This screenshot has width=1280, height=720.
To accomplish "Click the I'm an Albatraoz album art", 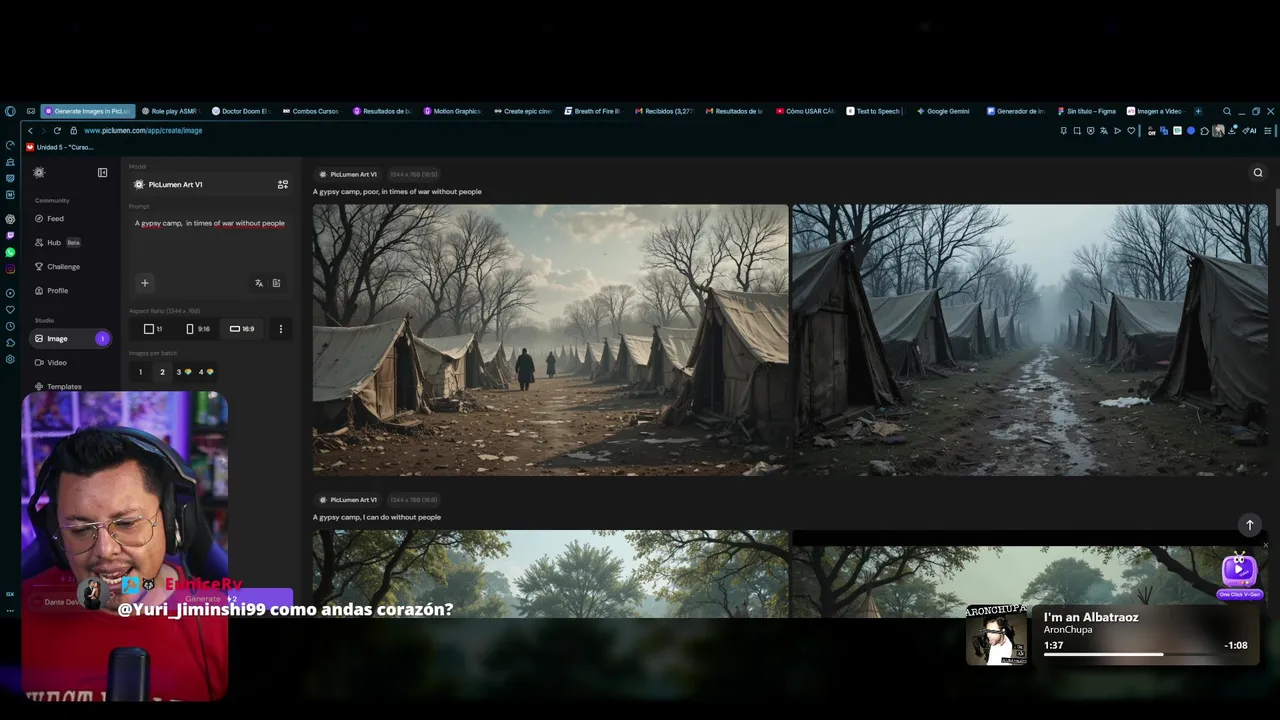I will point(996,634).
